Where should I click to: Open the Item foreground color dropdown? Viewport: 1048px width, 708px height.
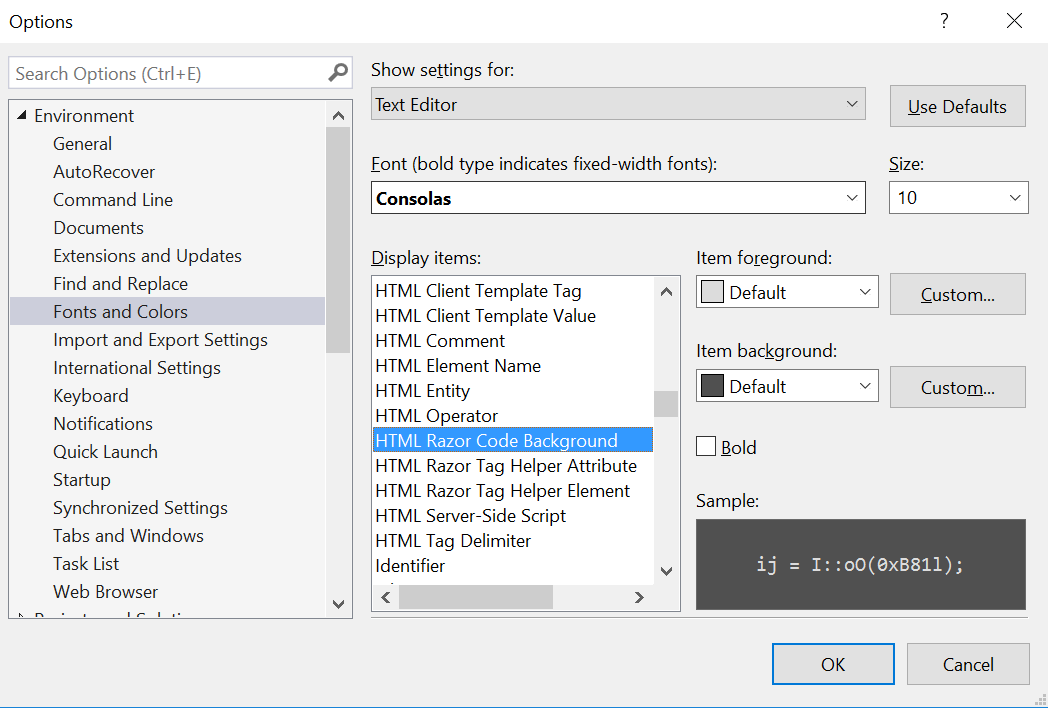[786, 293]
